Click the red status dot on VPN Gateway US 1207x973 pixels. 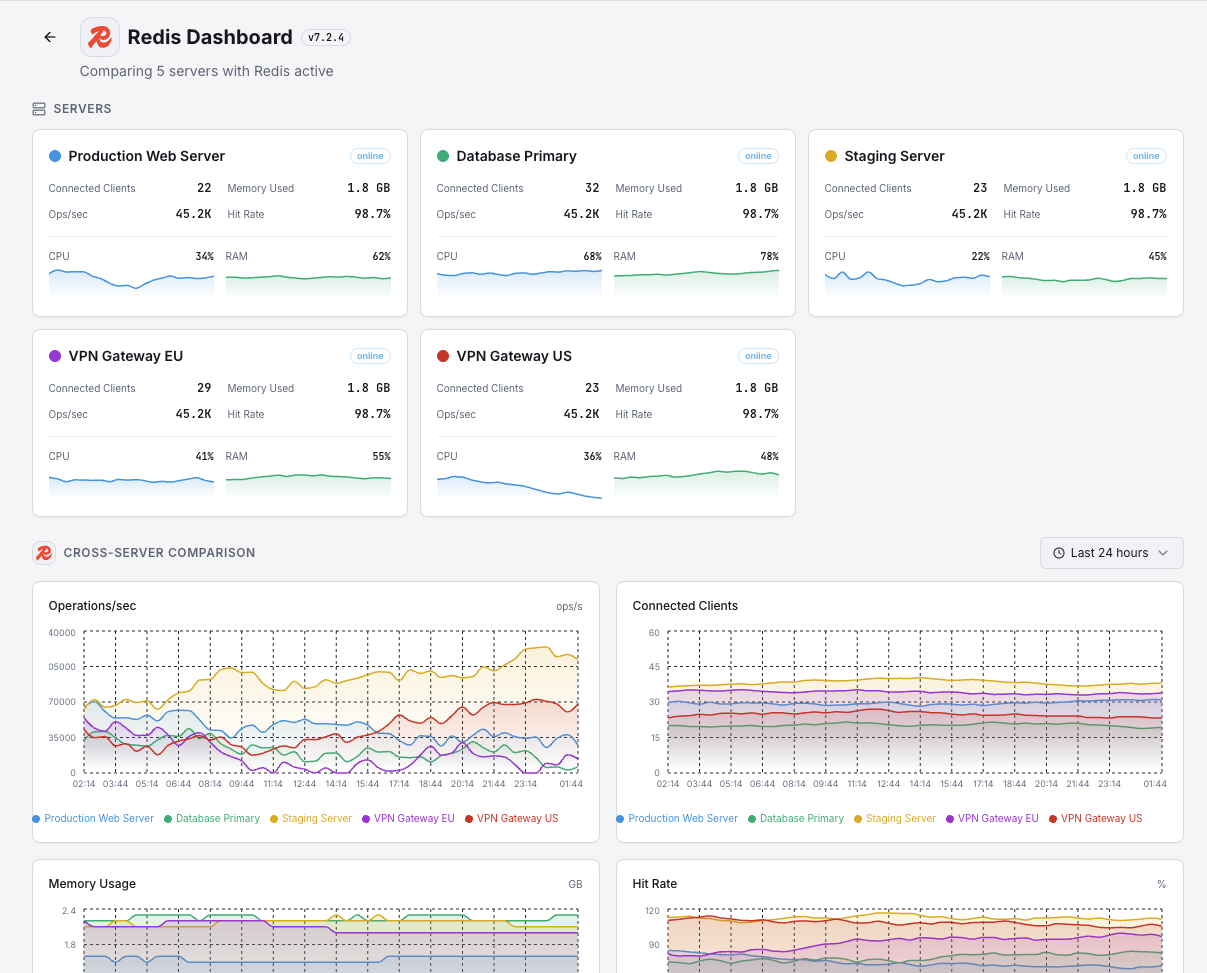pyautogui.click(x=442, y=356)
